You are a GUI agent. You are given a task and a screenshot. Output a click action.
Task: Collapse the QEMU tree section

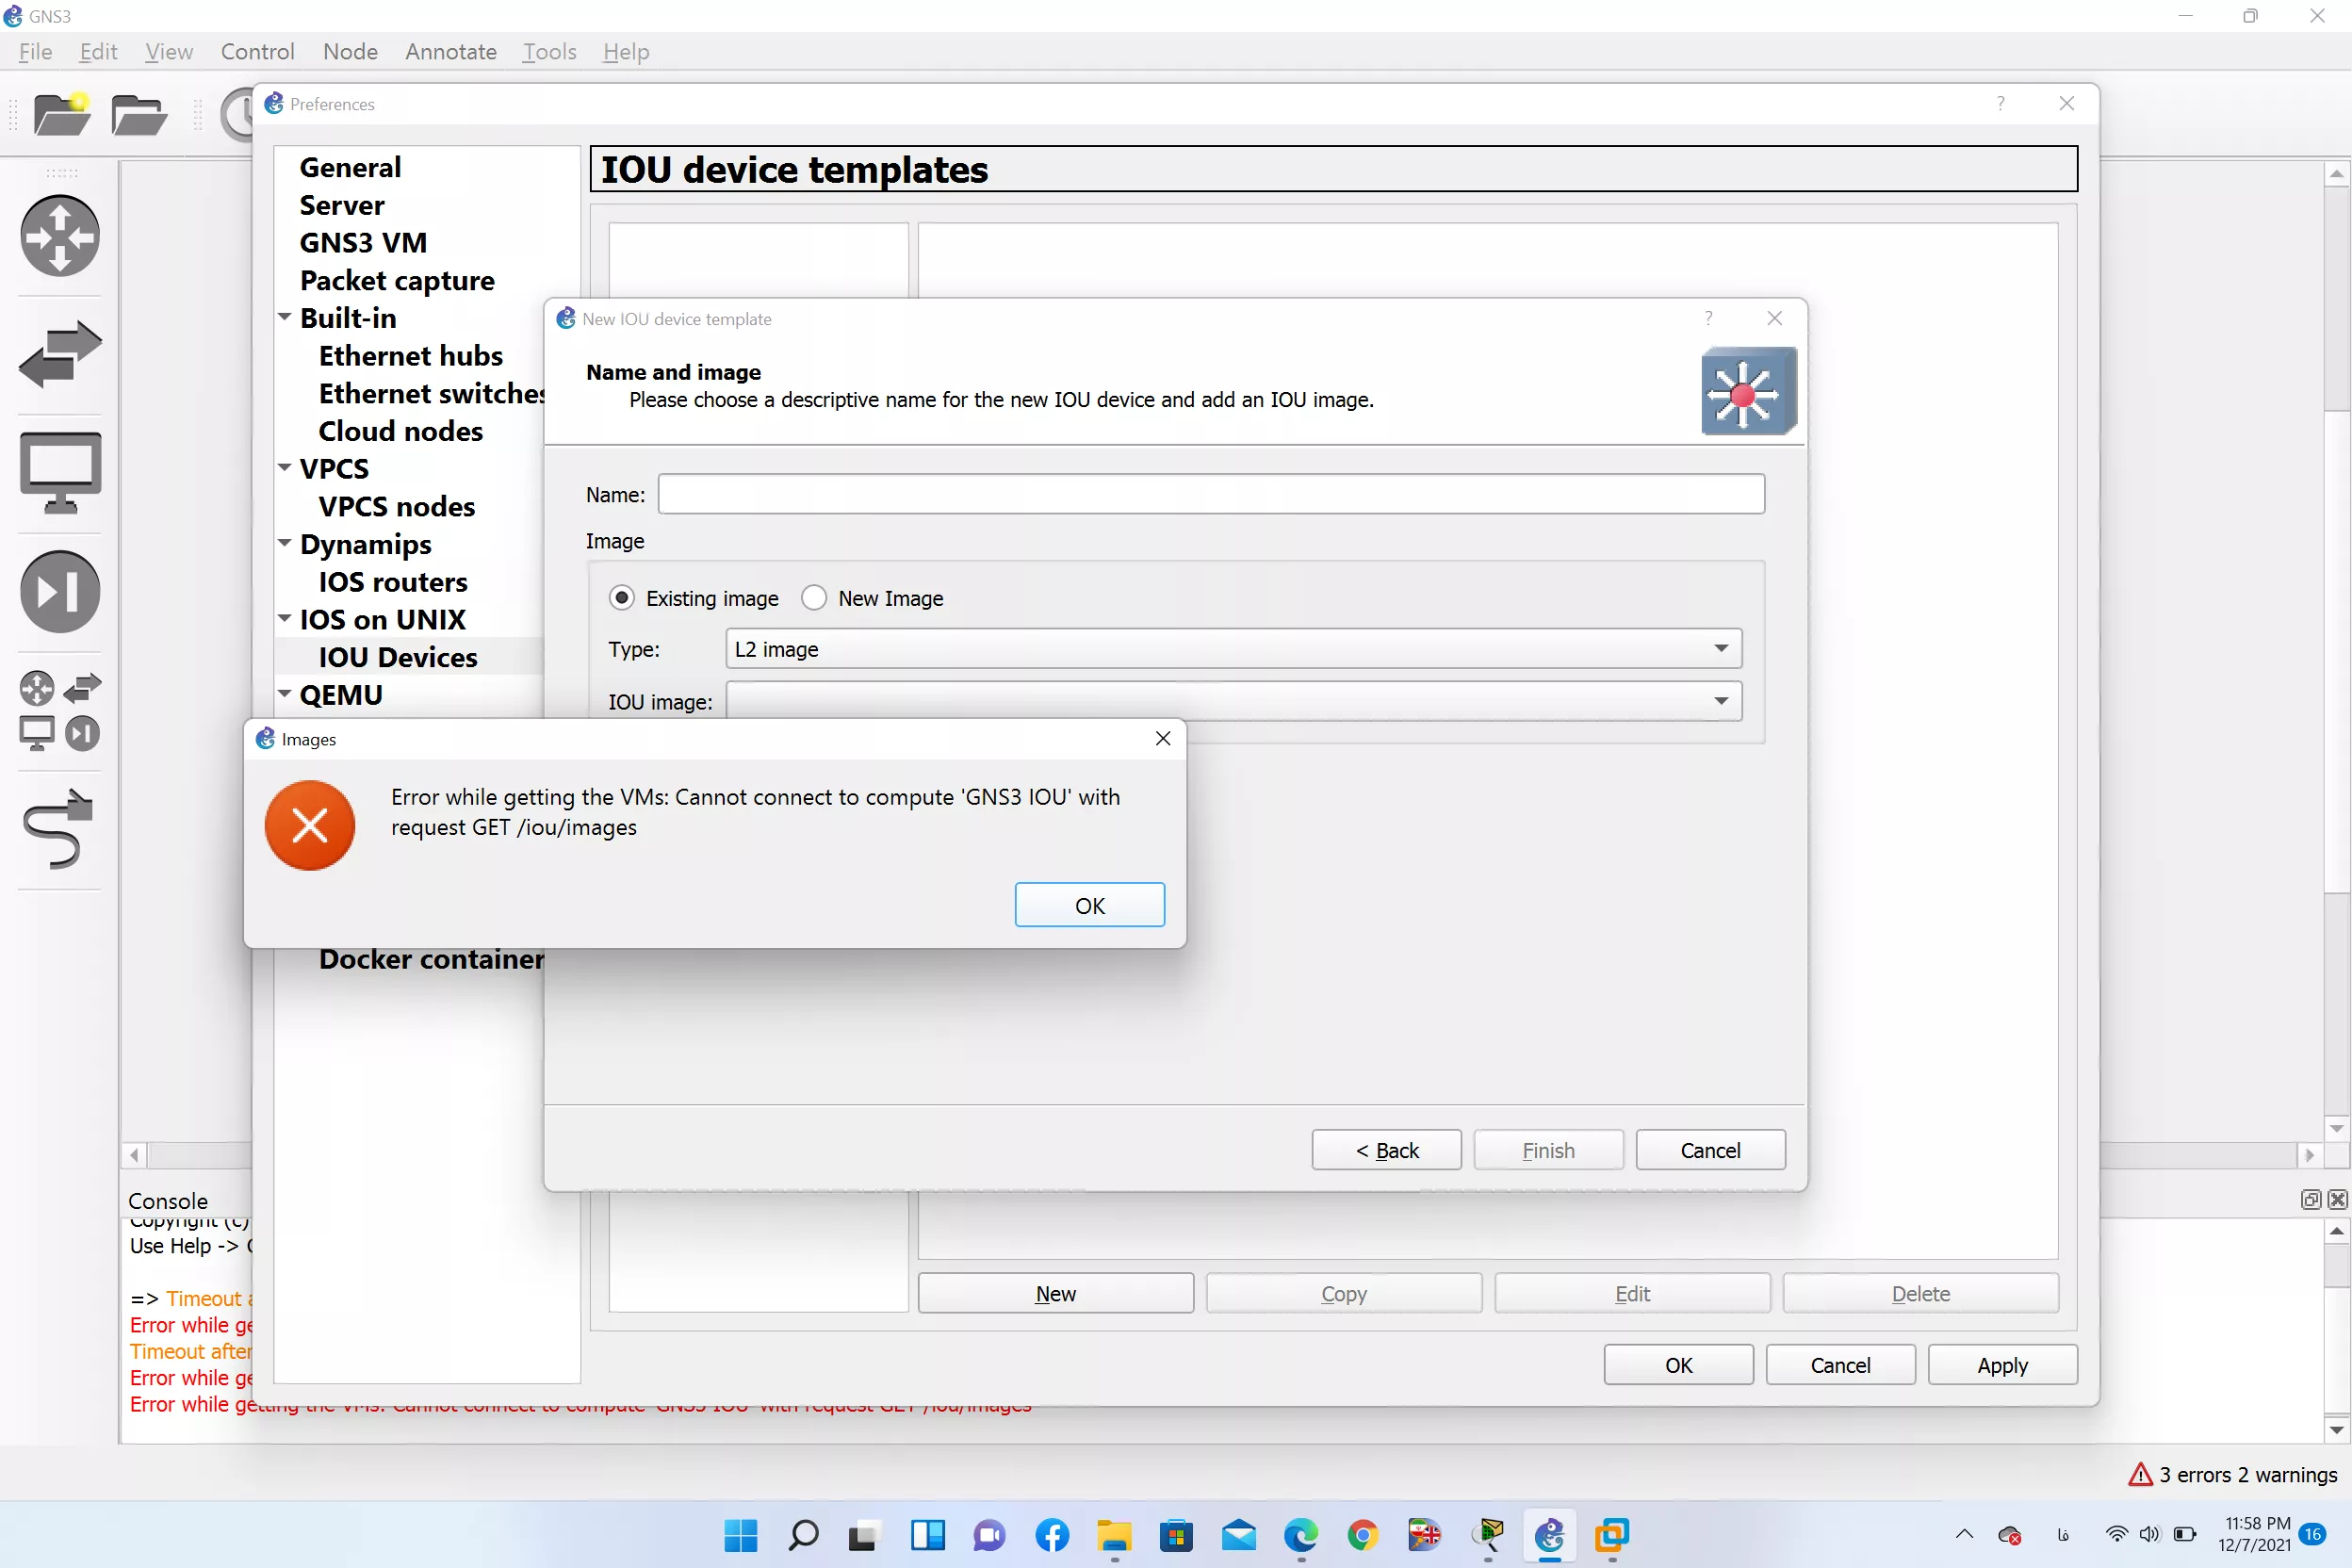coord(285,694)
